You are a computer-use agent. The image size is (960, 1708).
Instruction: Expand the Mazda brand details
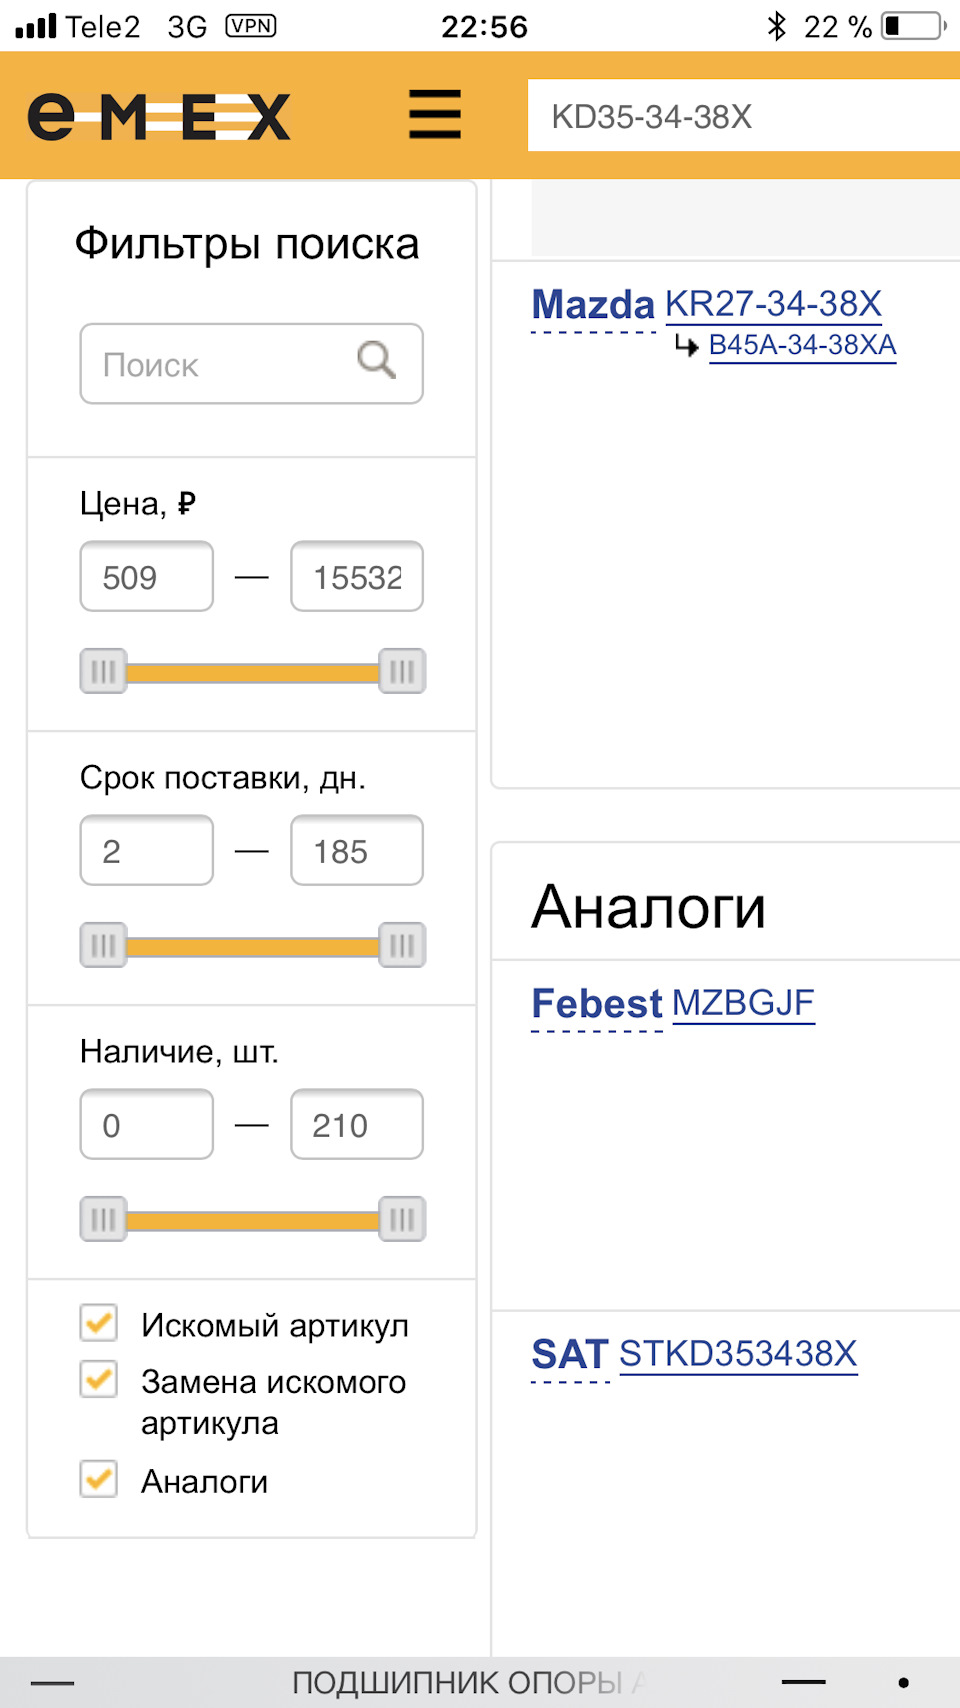coord(593,305)
